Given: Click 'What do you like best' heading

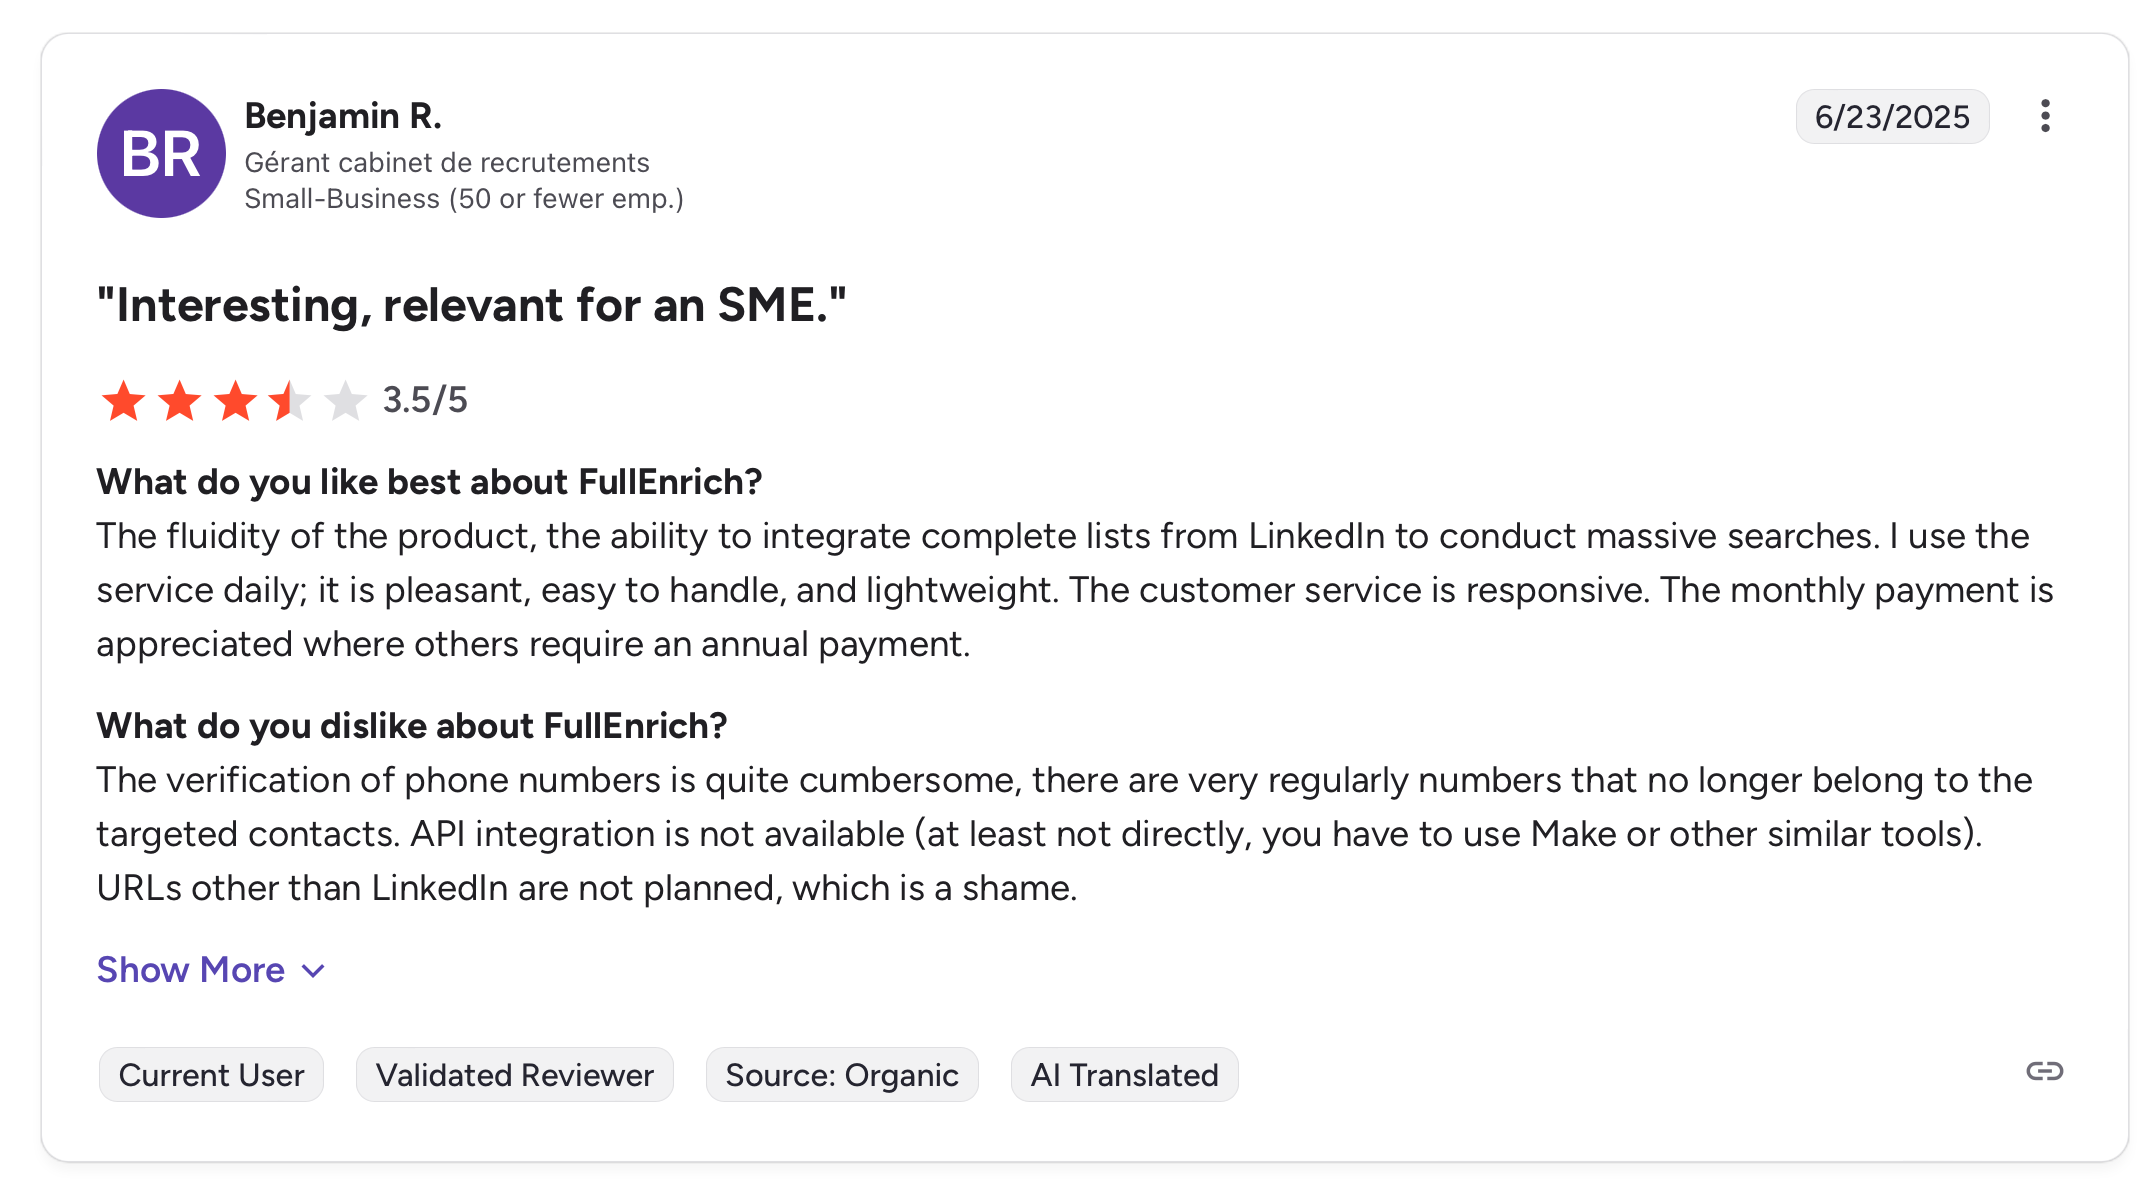Looking at the screenshot, I should click(429, 482).
